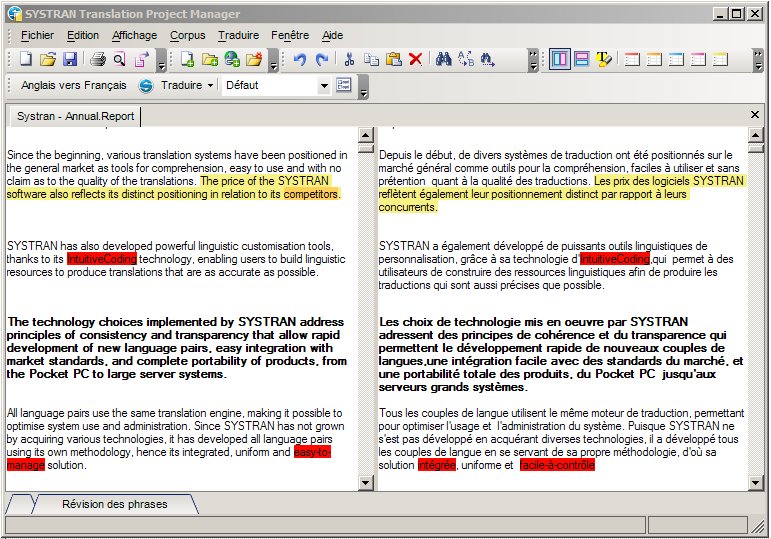The width and height of the screenshot is (771, 539).
Task: Click red-highlighted intégrée word
Action: coord(437,465)
